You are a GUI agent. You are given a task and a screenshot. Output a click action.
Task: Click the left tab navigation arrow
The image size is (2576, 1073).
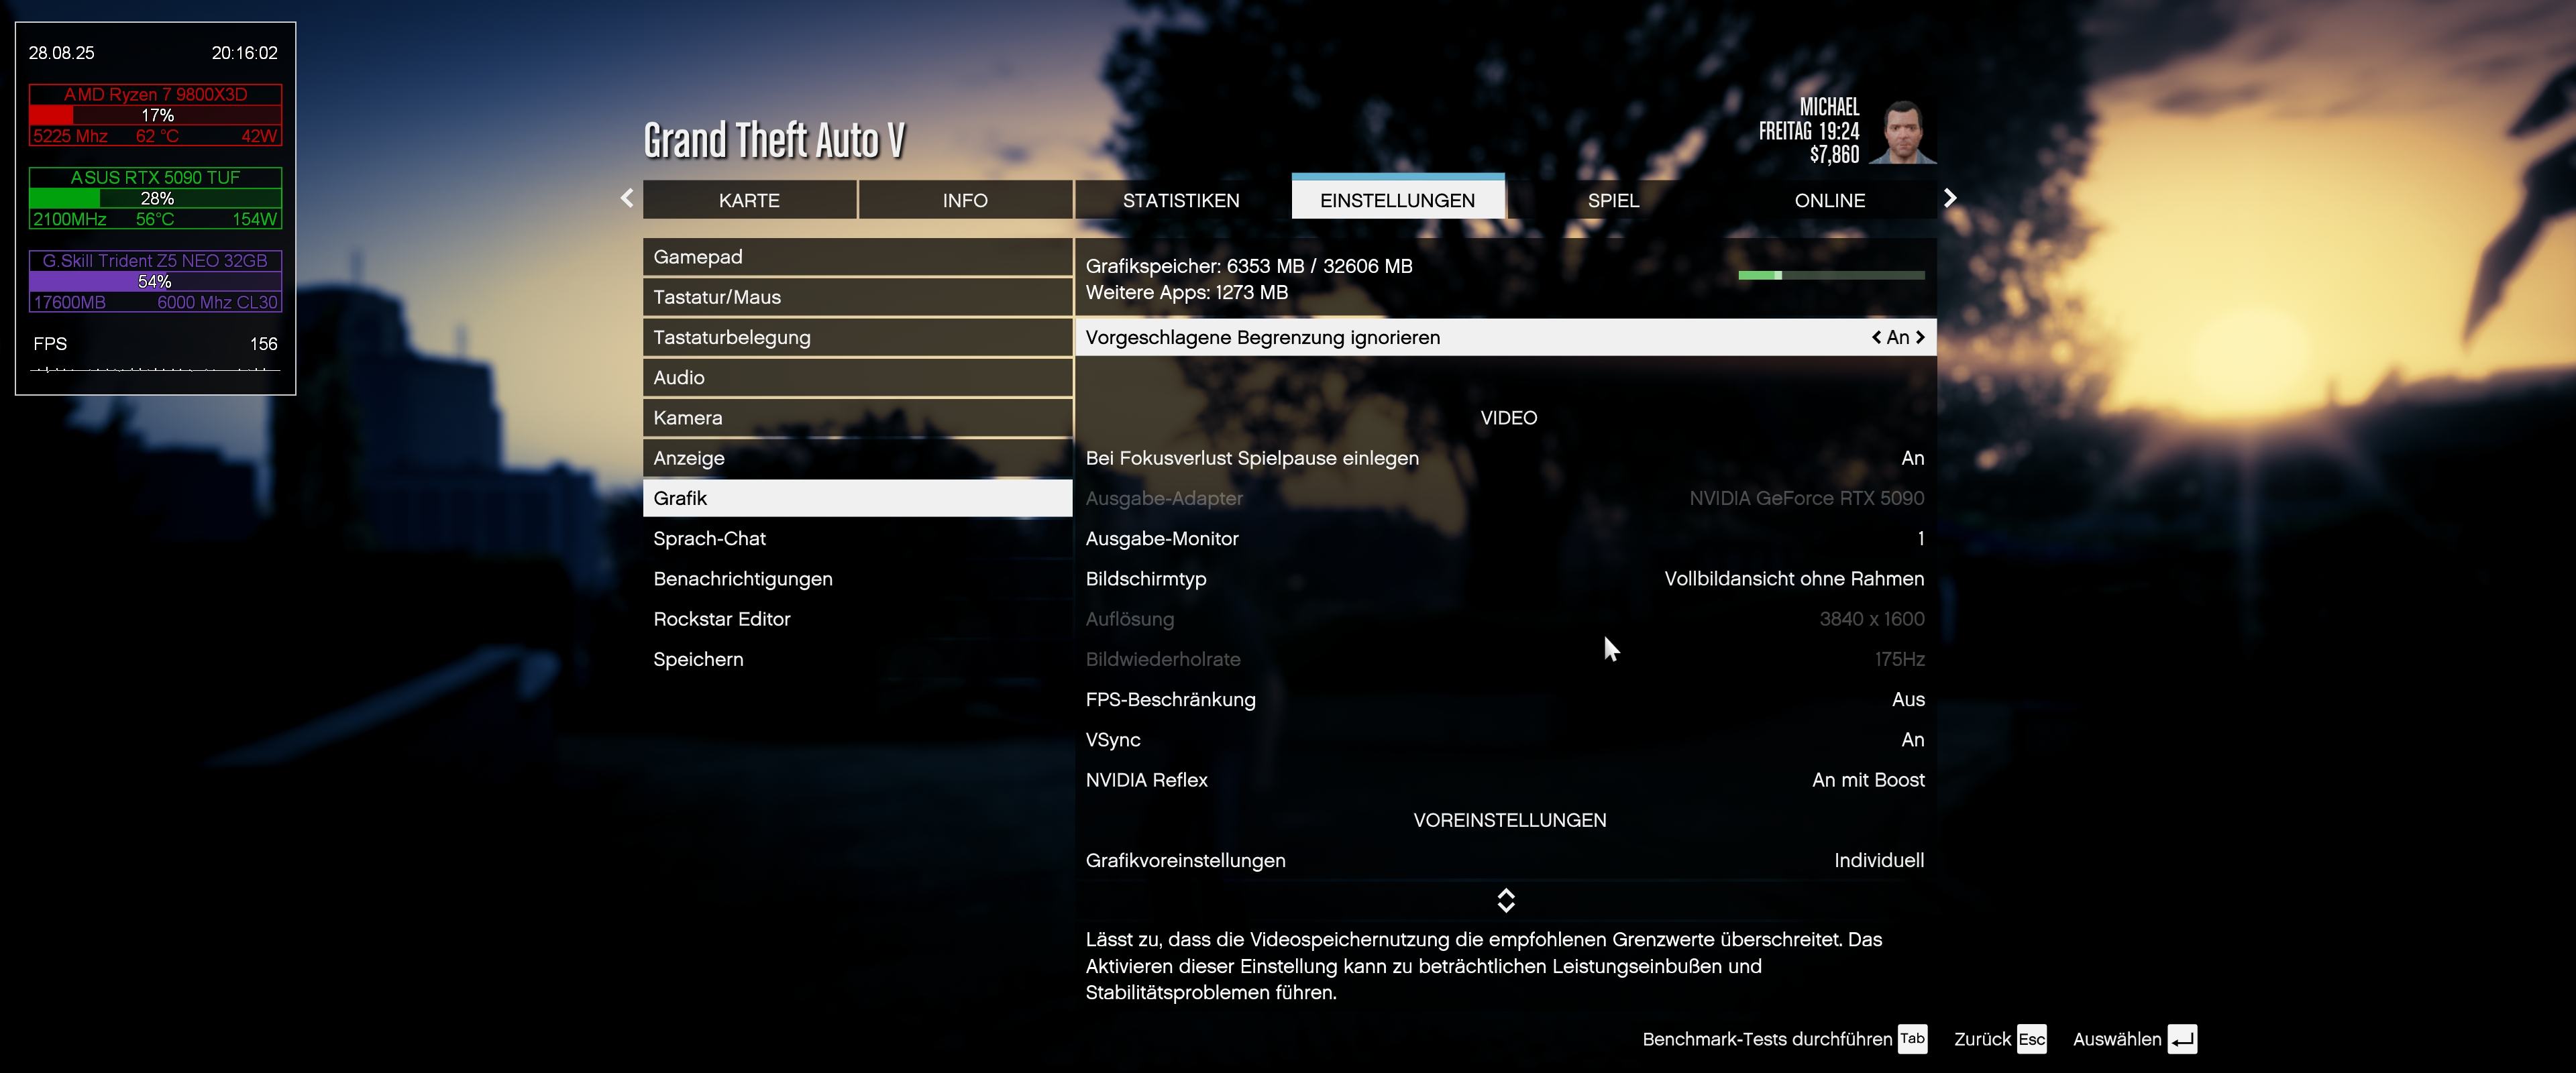(x=627, y=198)
